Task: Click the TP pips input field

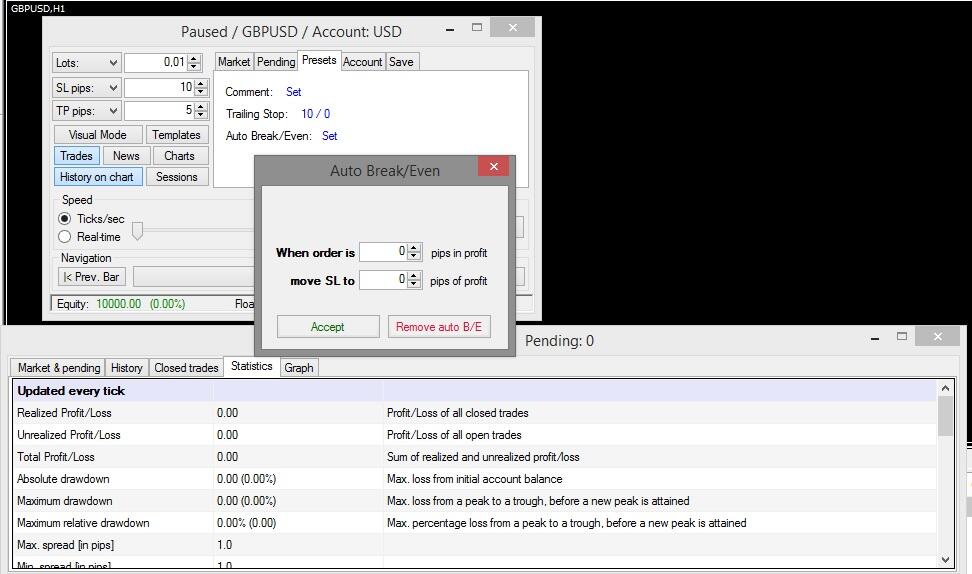Action: tap(159, 111)
